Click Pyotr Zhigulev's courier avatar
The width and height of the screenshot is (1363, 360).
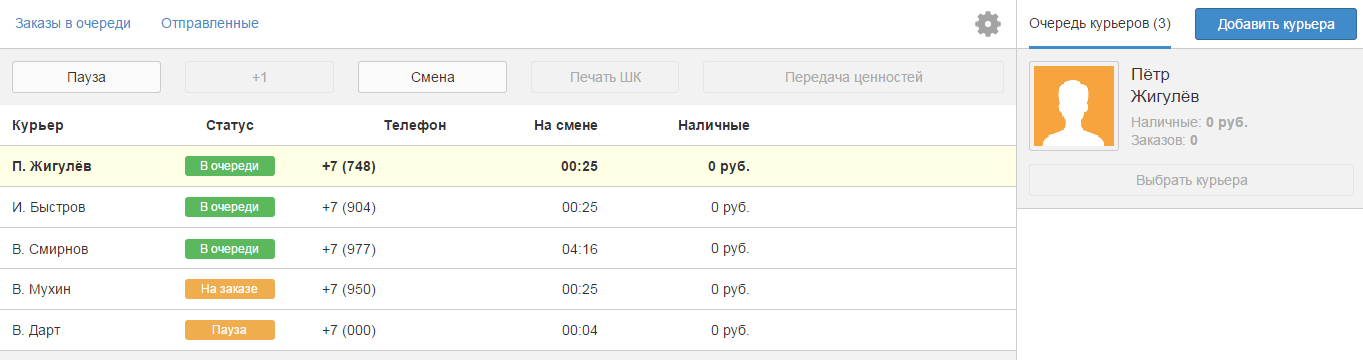pyautogui.click(x=1074, y=106)
